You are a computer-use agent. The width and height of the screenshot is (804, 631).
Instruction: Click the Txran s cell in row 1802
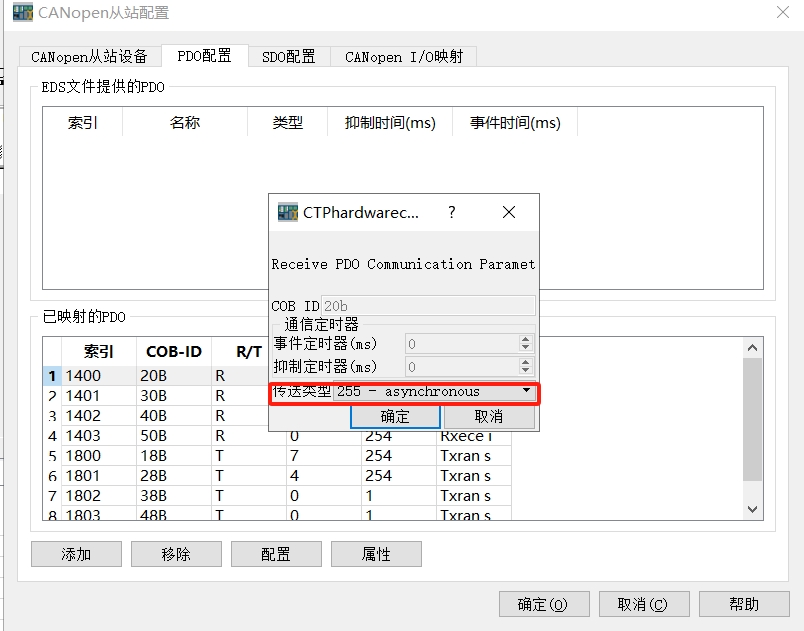[x=474, y=496]
